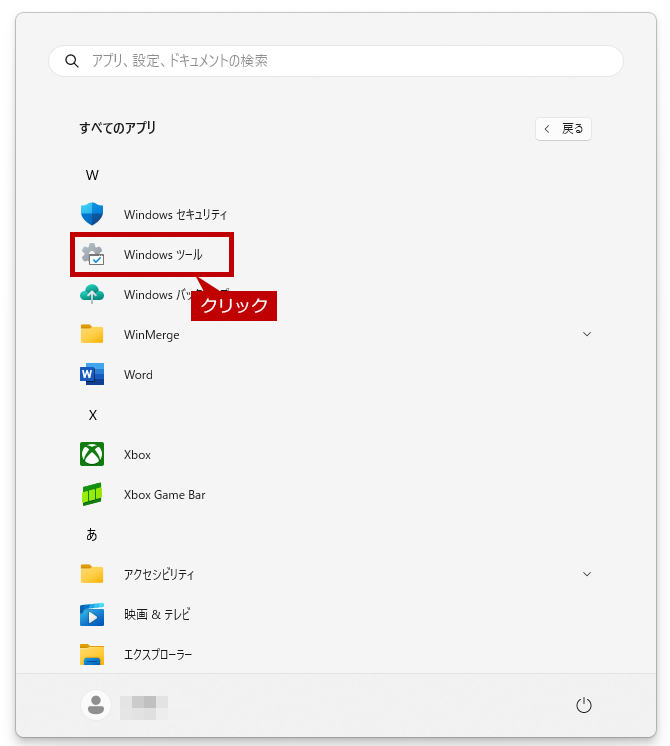The height and width of the screenshot is (746, 670).
Task: Click the user account avatar
Action: click(x=96, y=705)
